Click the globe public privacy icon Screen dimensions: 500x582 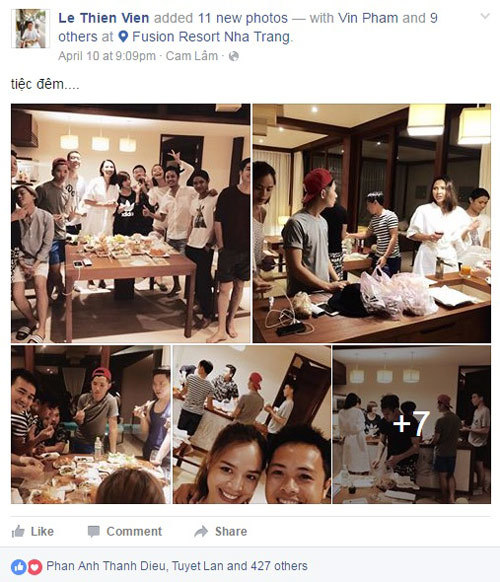point(234,56)
